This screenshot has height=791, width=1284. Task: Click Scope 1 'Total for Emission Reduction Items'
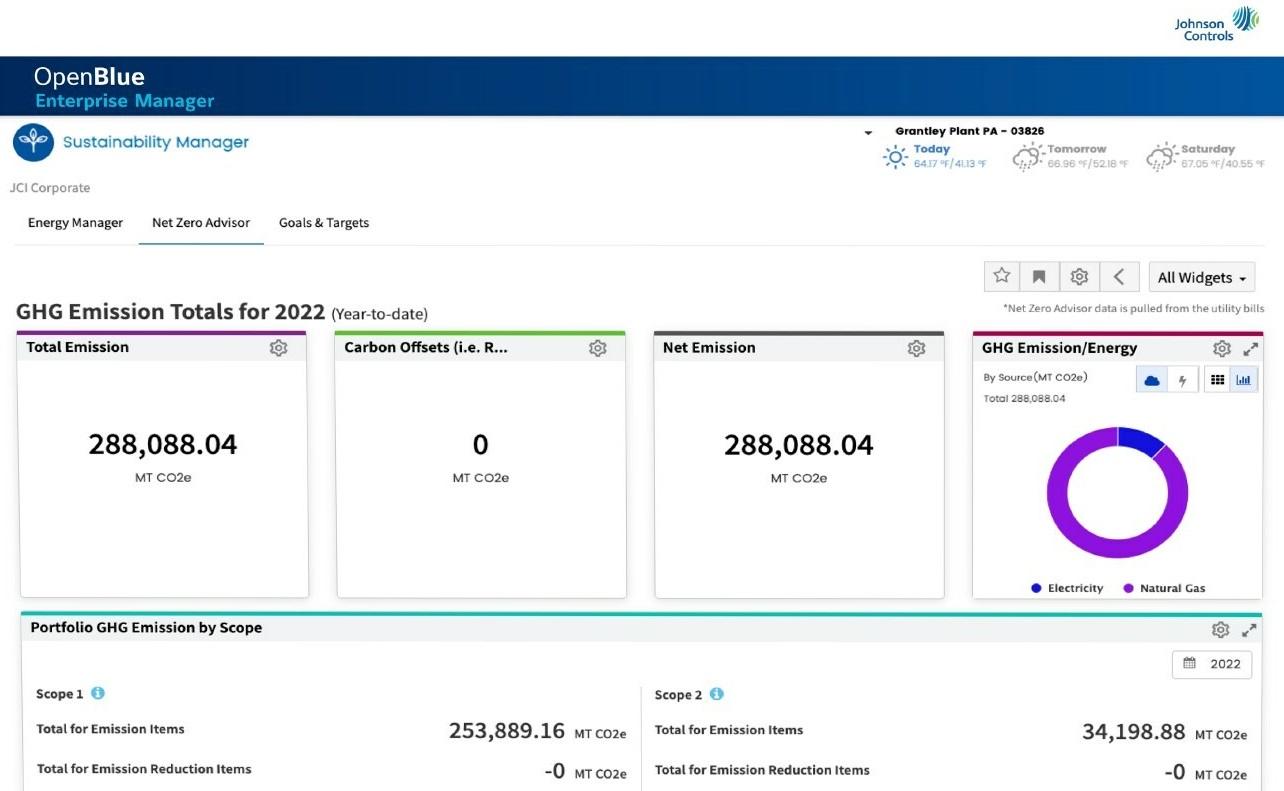144,769
